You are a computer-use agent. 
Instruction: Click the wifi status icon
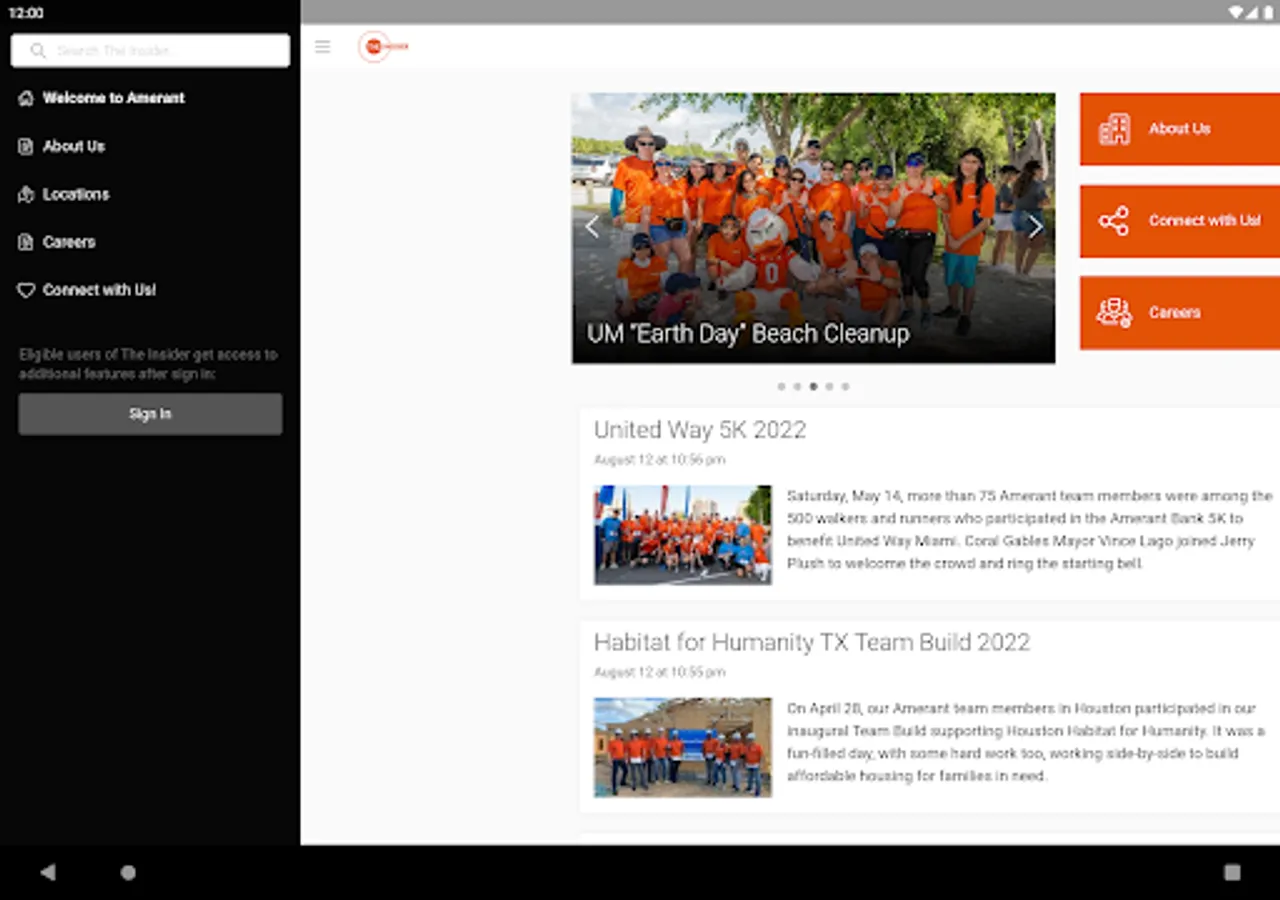[1236, 12]
